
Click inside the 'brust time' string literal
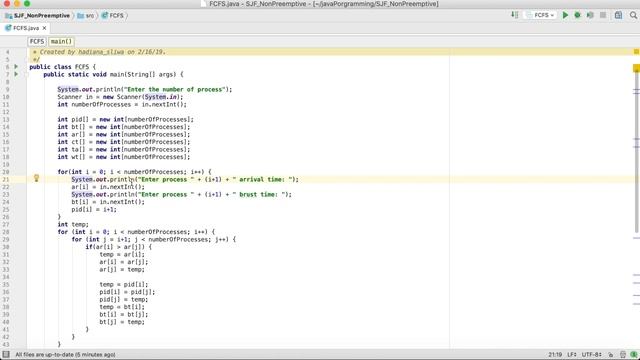pos(260,194)
